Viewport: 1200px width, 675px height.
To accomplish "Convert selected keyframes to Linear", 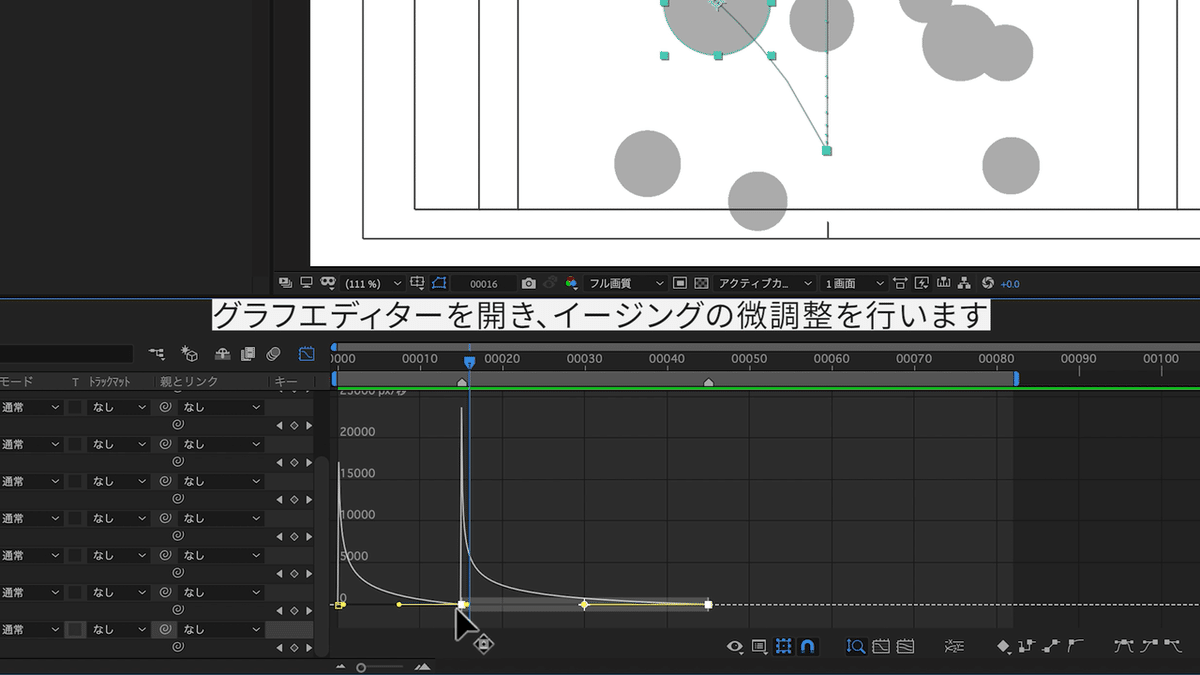I will click(x=1050, y=647).
